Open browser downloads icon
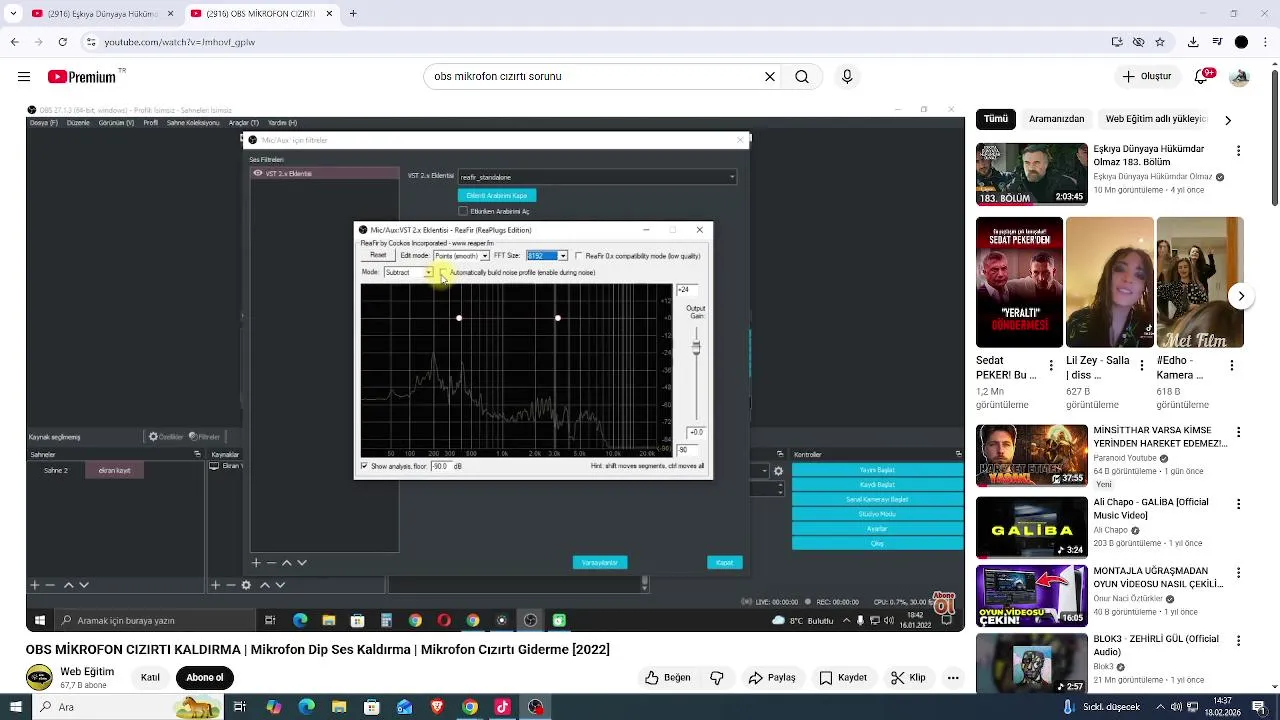1280x720 pixels. tap(1193, 42)
